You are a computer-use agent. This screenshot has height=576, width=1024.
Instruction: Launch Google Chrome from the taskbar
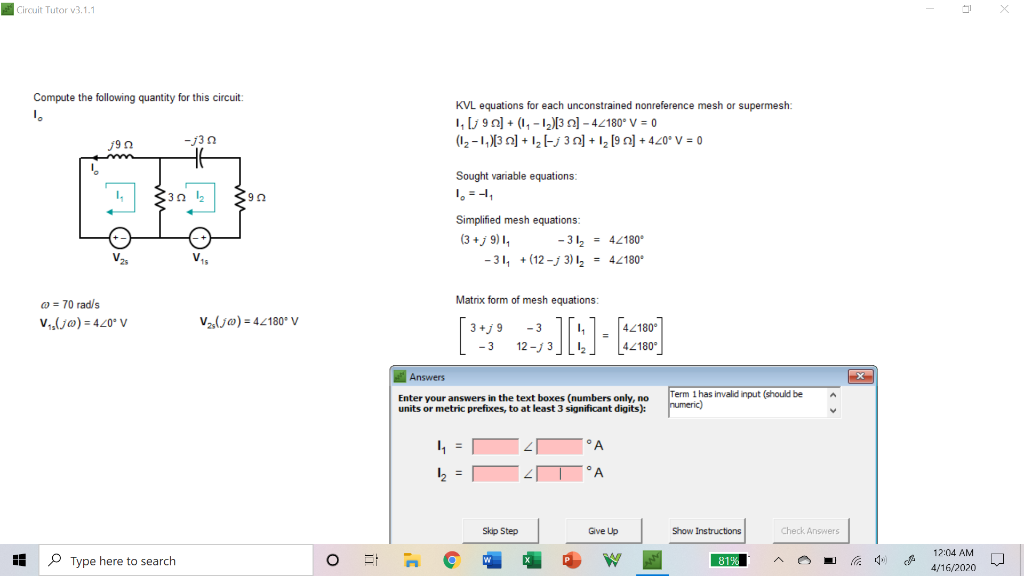[x=451, y=561]
